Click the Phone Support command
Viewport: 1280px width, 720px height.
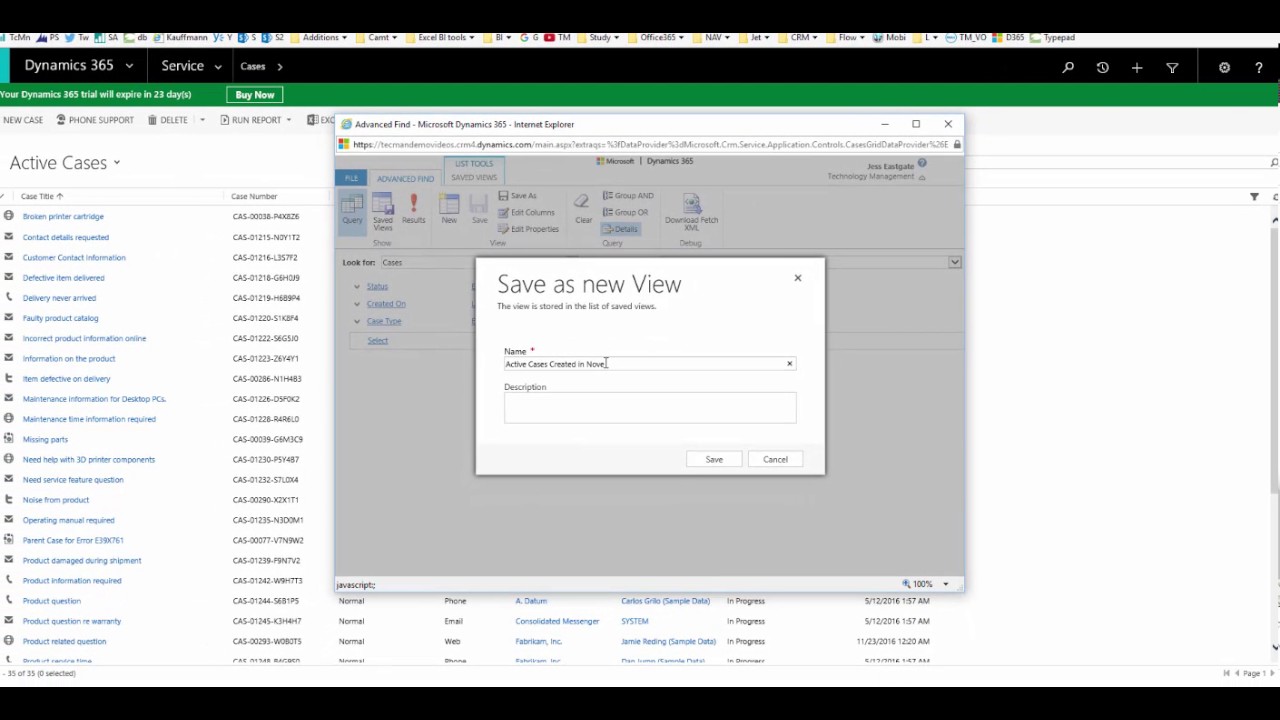pos(95,120)
